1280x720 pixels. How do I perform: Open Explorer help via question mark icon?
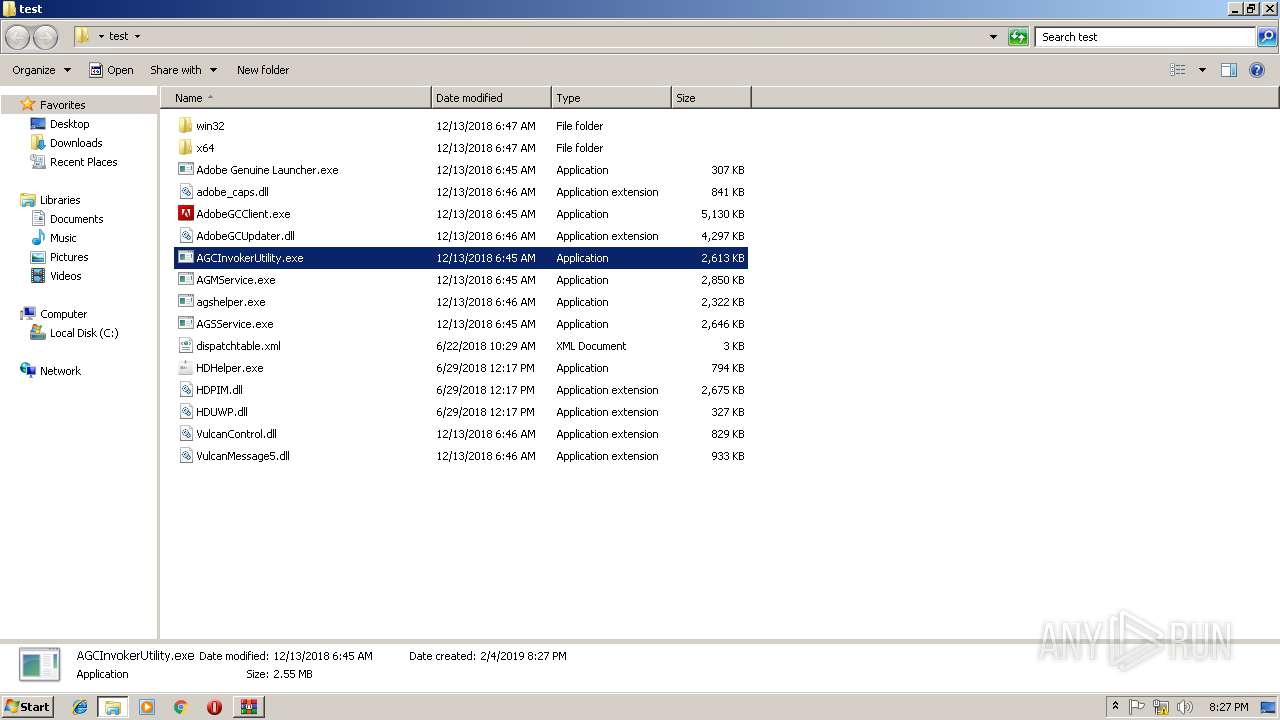point(1257,70)
